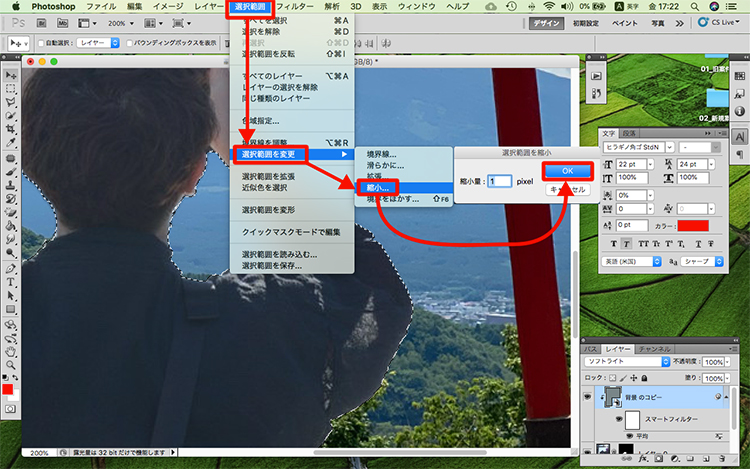Toggle underline style button
This screenshot has height=469, width=750.
tap(698, 244)
